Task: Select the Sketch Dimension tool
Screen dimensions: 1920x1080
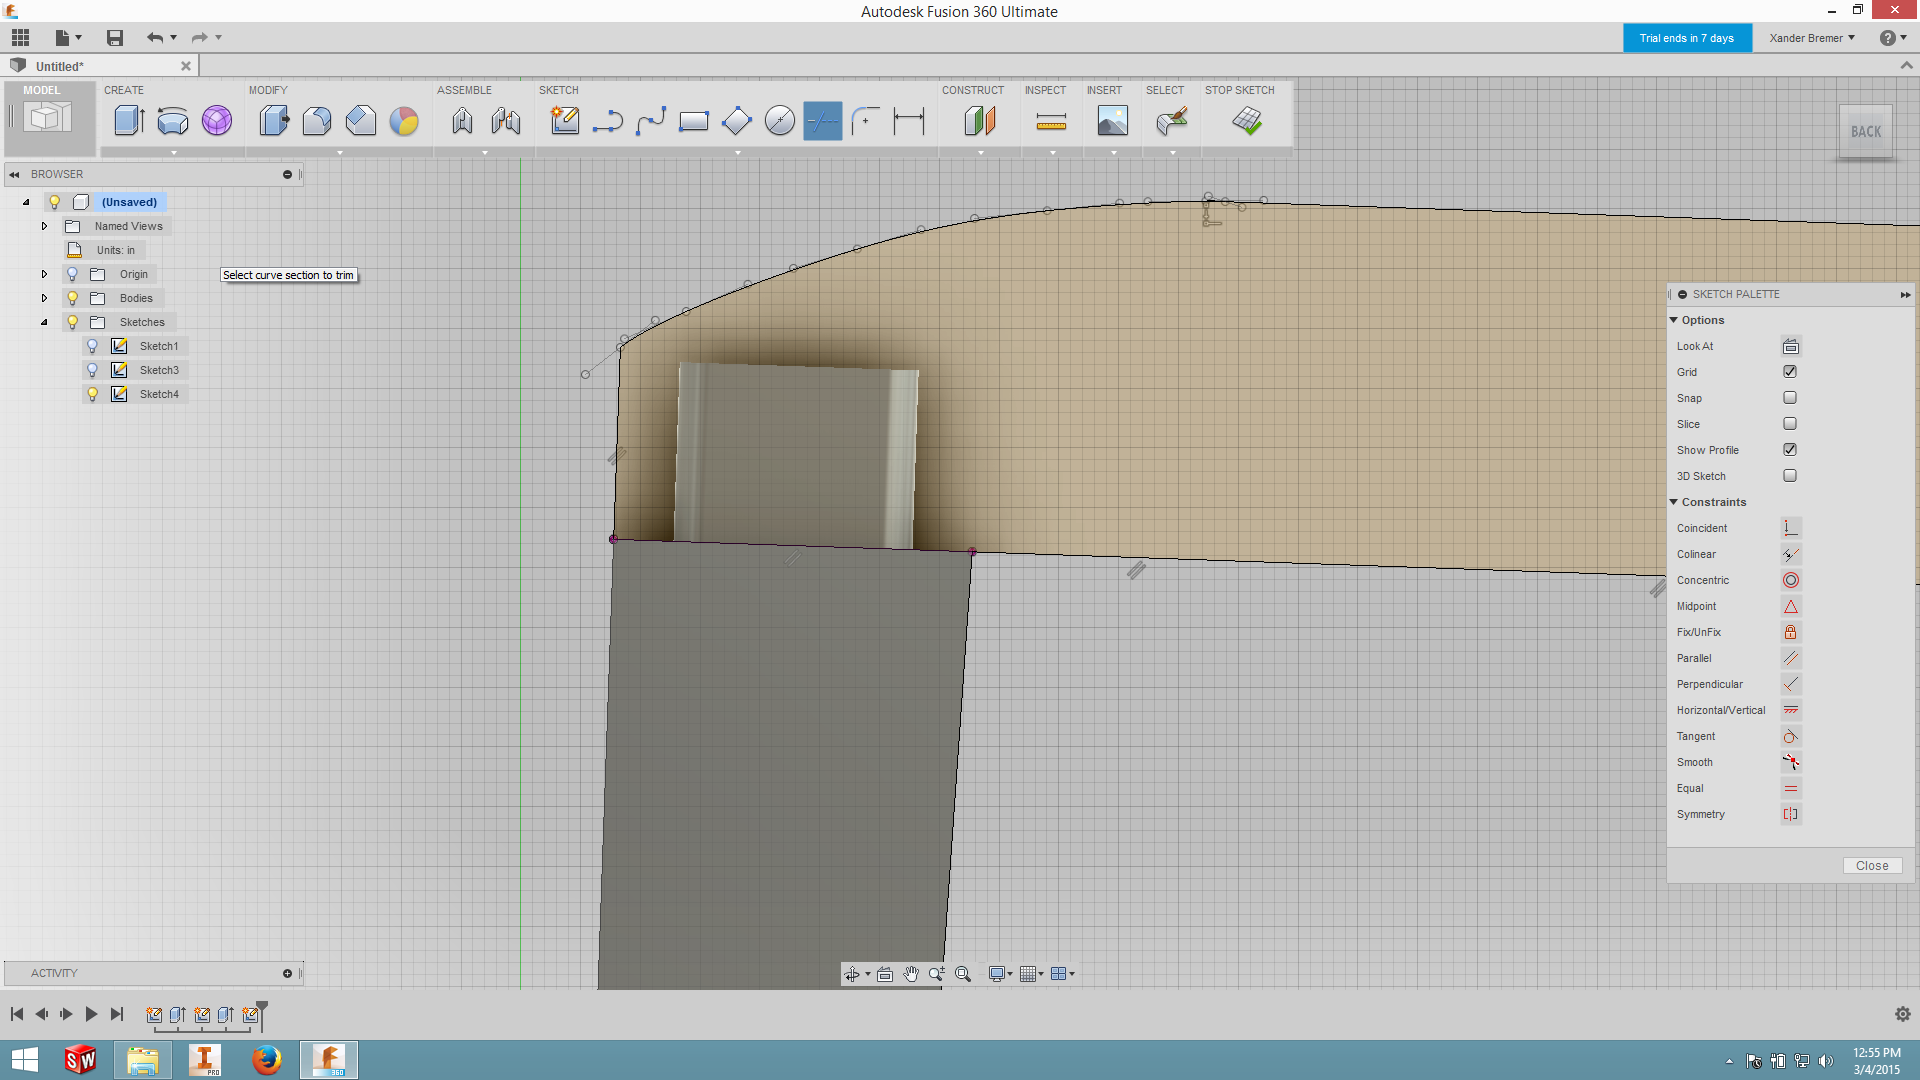Action: (x=909, y=120)
